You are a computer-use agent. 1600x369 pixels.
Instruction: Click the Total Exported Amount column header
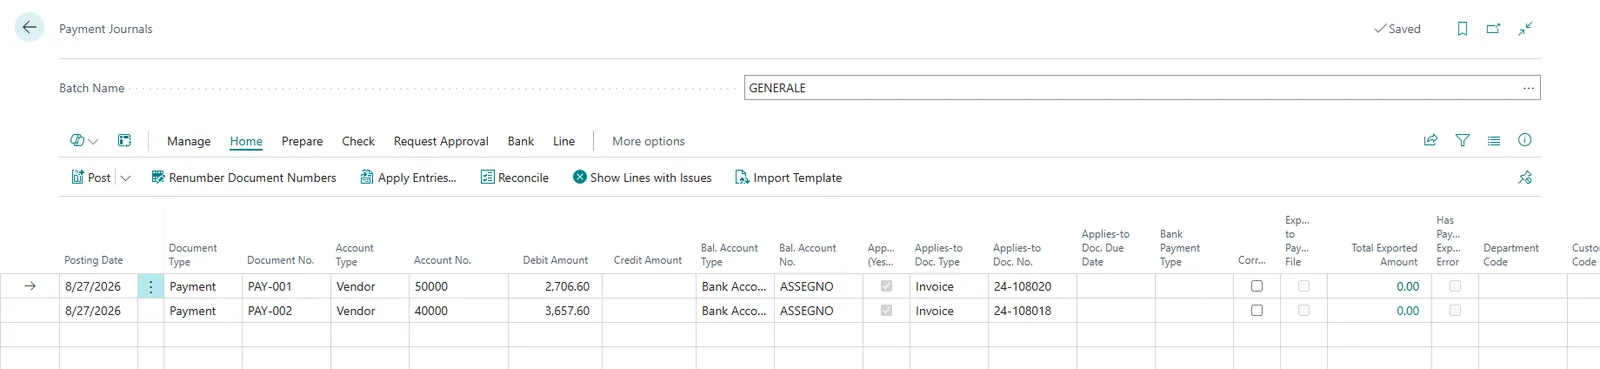click(1384, 255)
